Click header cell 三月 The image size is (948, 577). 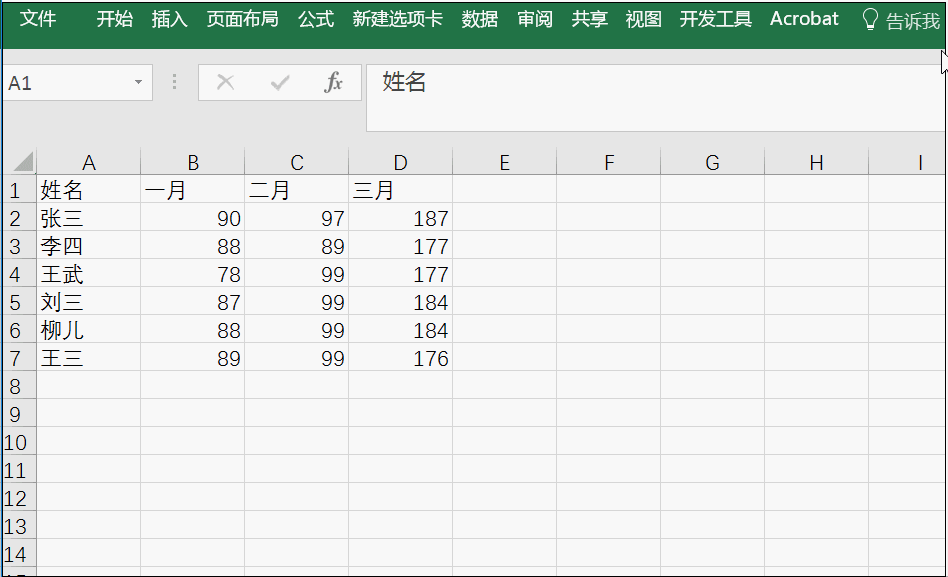(400, 190)
